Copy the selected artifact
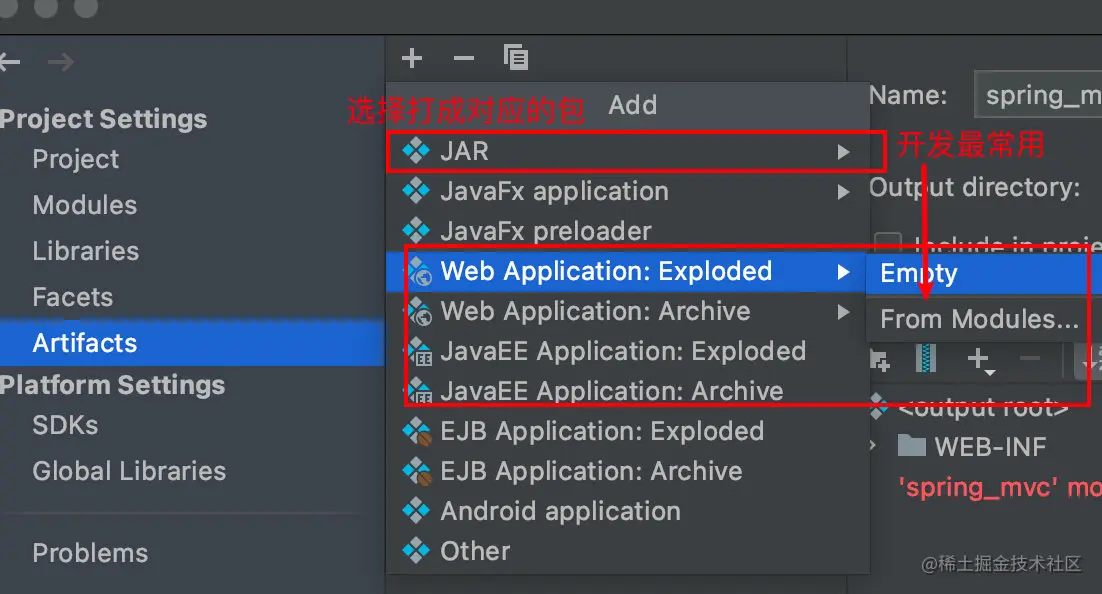This screenshot has width=1102, height=594. tap(516, 58)
